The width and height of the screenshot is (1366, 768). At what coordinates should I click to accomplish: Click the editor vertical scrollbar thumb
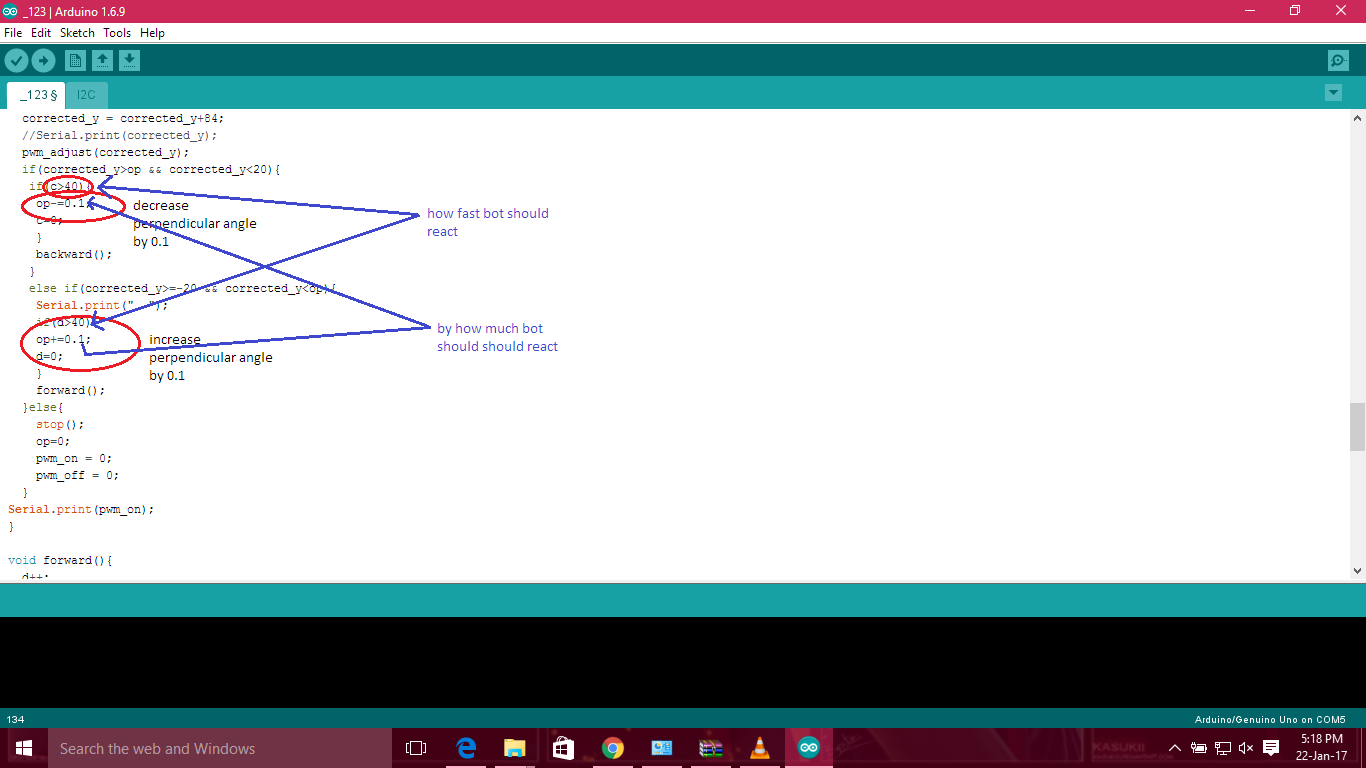point(1357,427)
